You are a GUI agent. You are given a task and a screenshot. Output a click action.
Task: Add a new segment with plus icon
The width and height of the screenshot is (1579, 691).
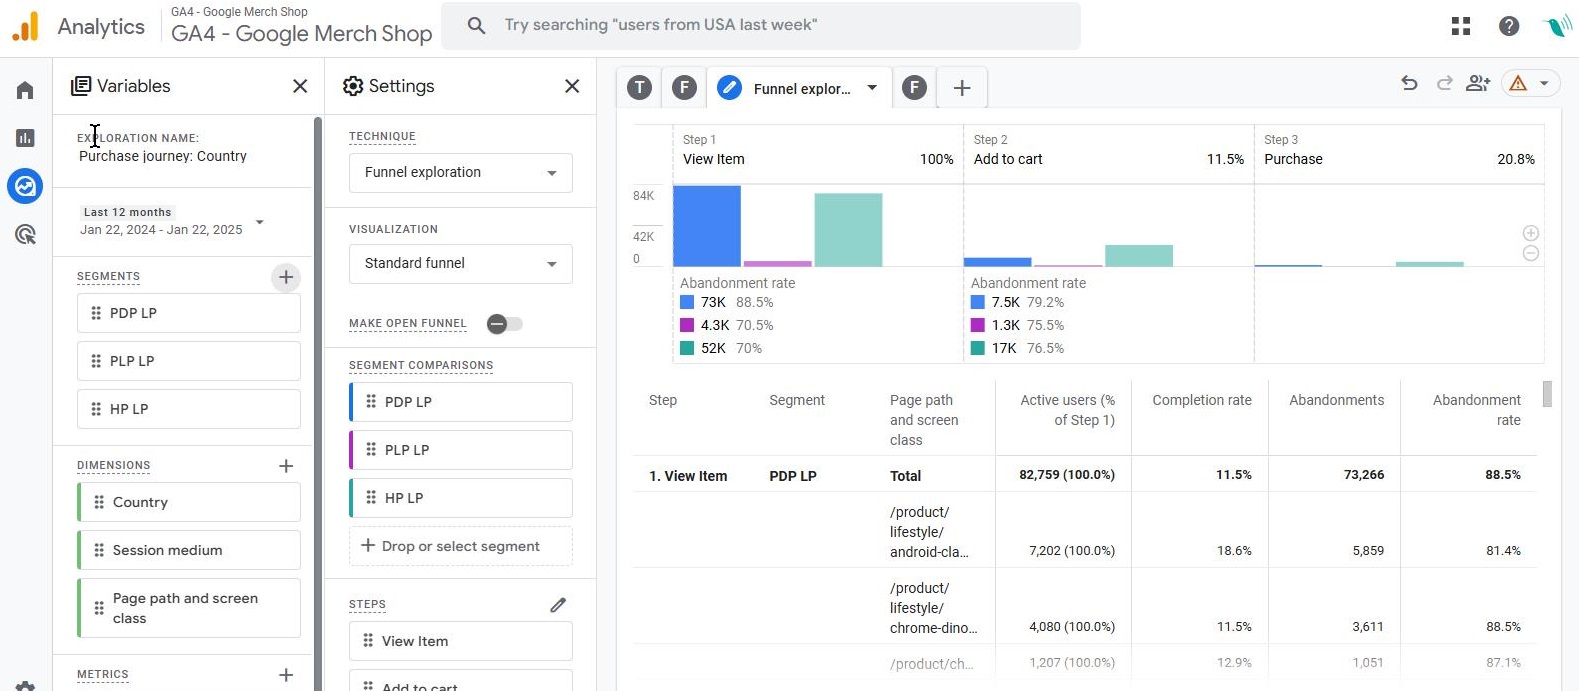point(286,277)
